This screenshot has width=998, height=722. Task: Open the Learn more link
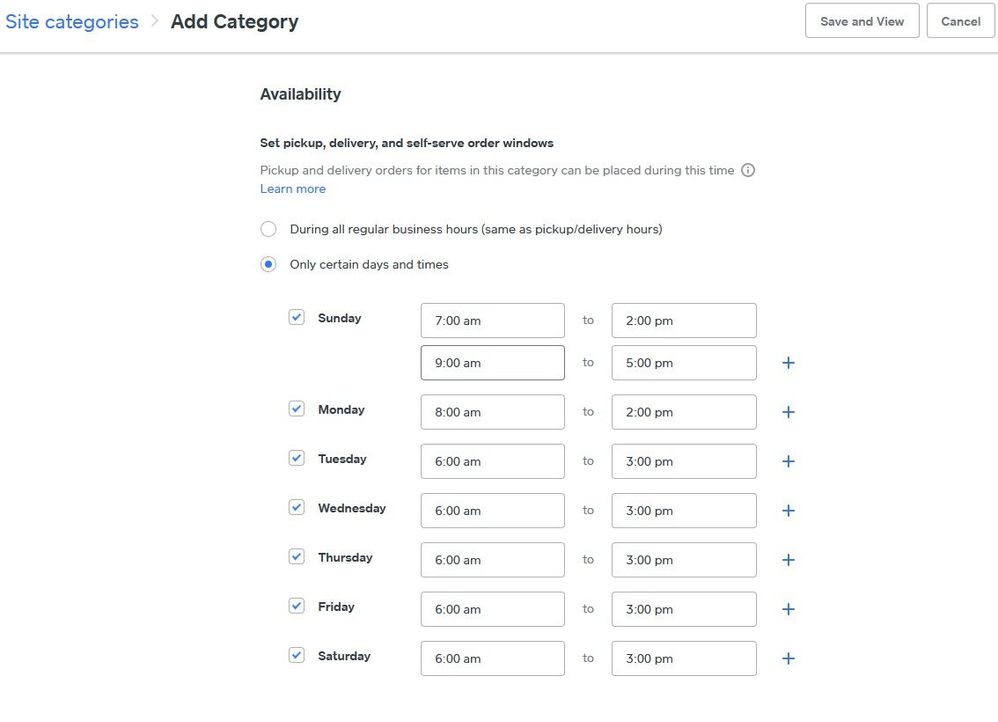coord(292,189)
